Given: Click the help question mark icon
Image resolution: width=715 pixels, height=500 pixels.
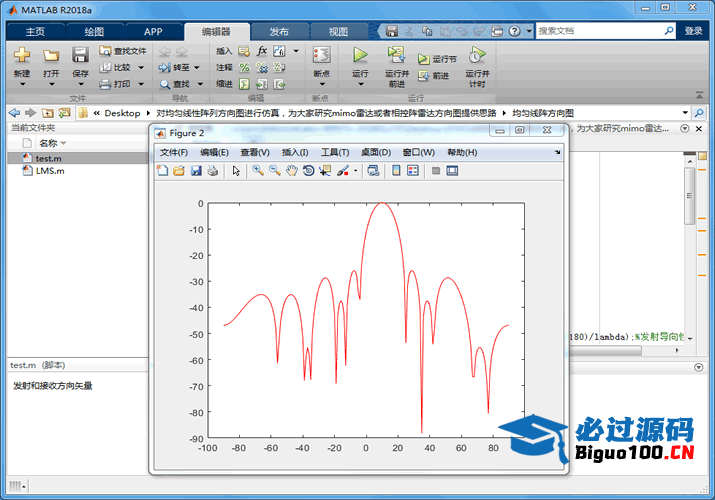Looking at the screenshot, I should click(x=515, y=31).
